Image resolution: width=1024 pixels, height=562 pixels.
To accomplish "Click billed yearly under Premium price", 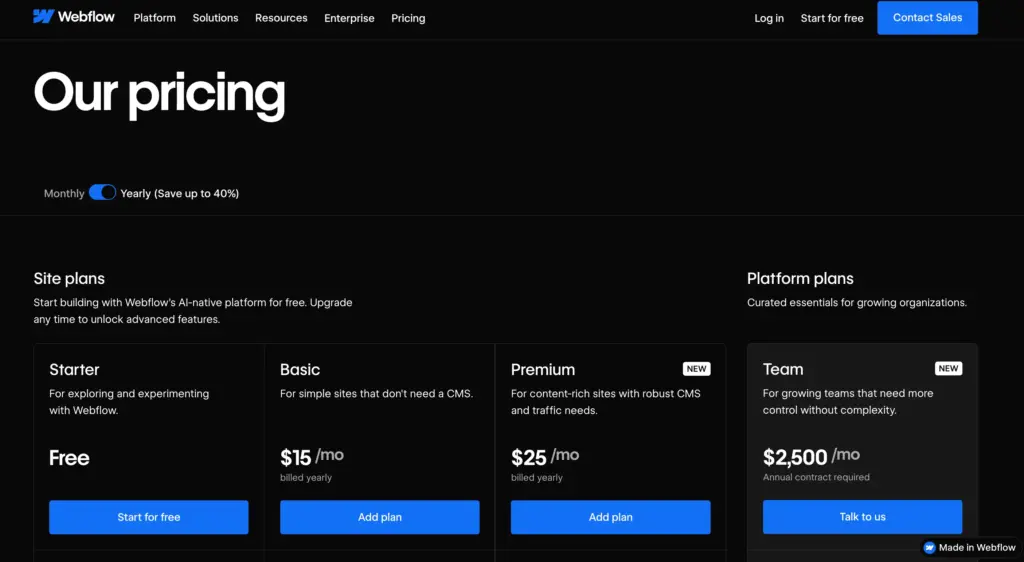I will (537, 478).
